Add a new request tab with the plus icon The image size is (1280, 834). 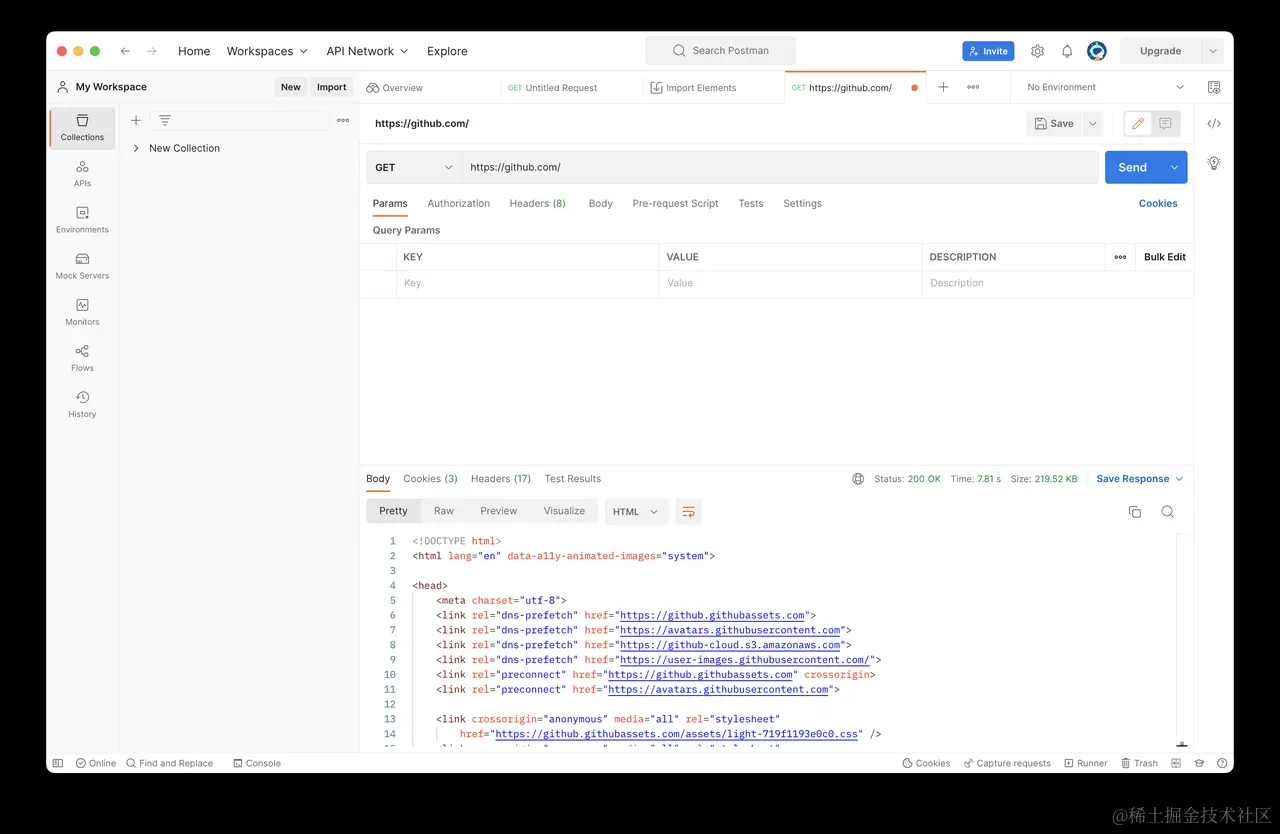[x=943, y=87]
